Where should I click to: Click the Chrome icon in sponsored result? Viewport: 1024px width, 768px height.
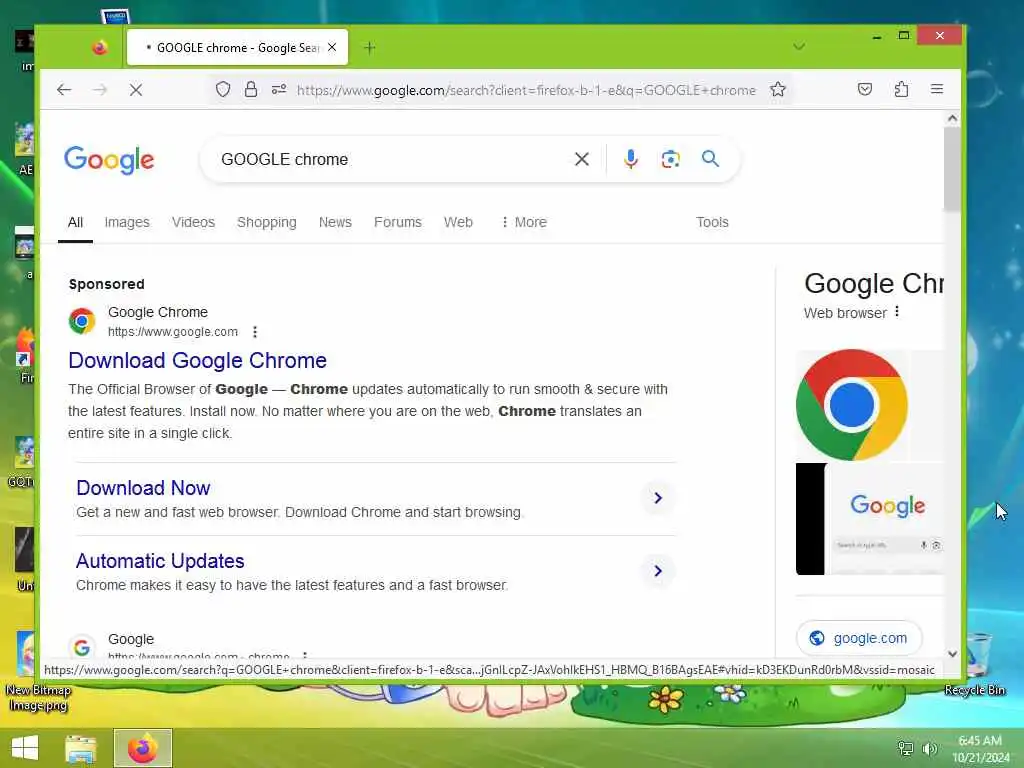click(82, 321)
